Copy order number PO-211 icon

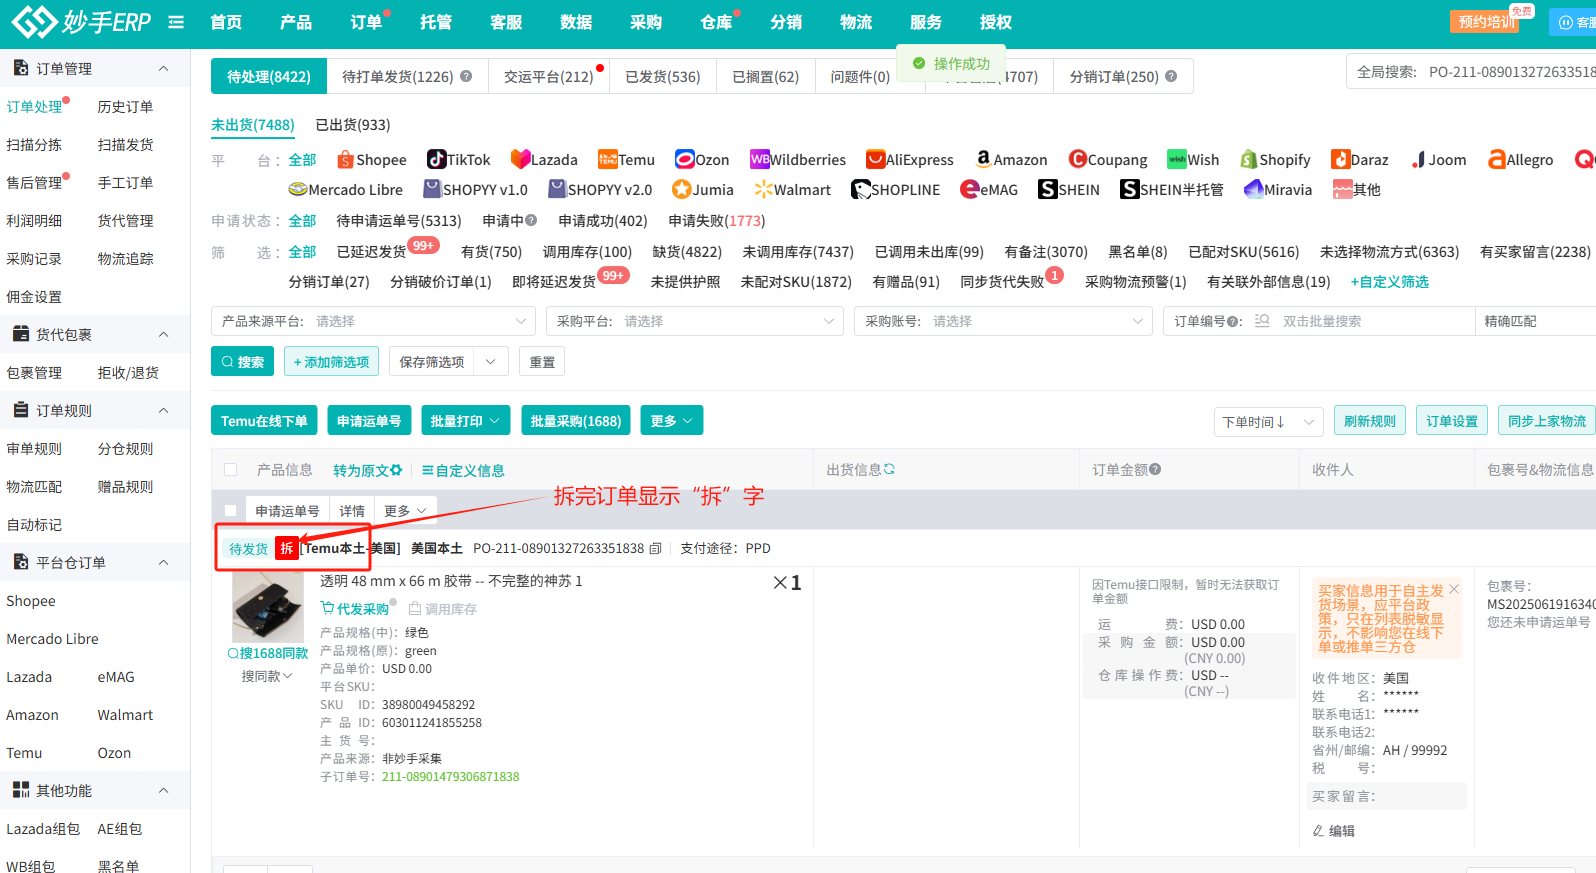(x=656, y=548)
